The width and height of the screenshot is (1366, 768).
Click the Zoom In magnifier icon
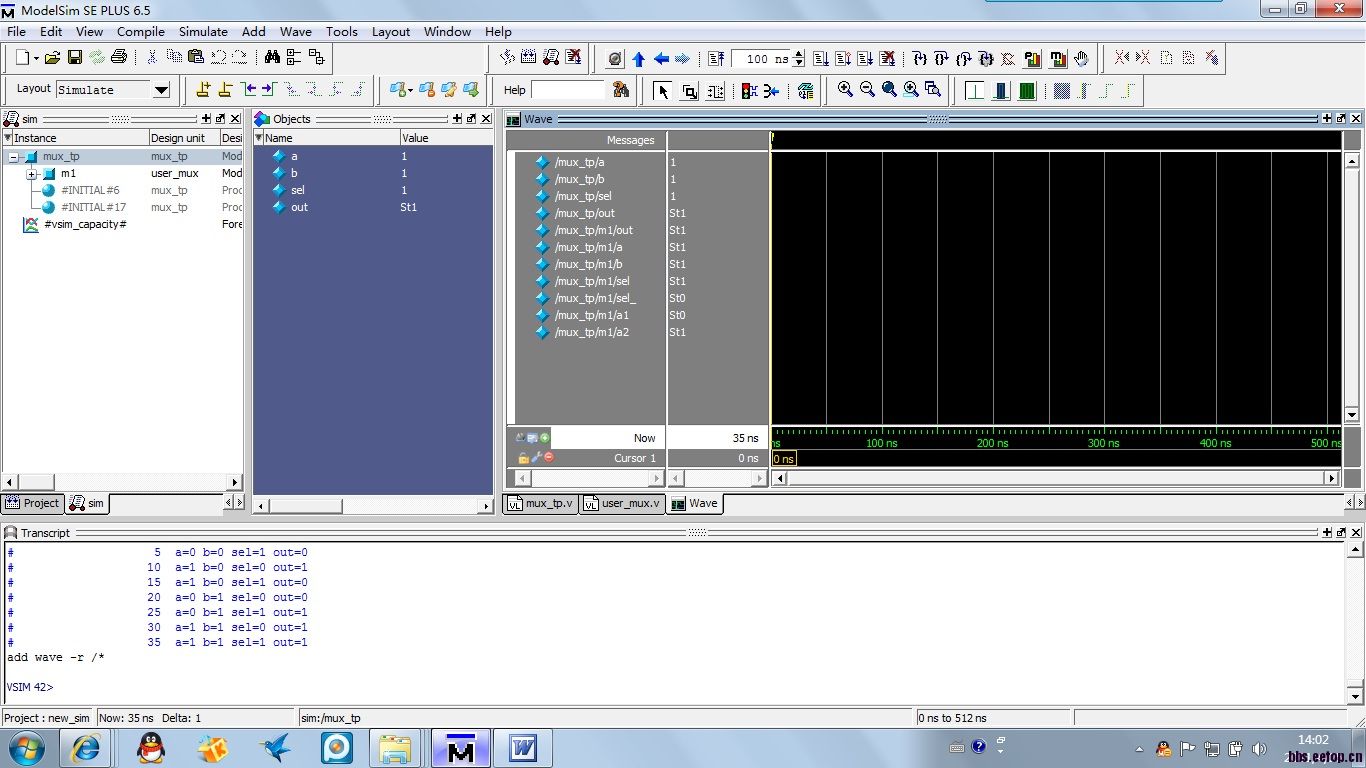pos(845,90)
